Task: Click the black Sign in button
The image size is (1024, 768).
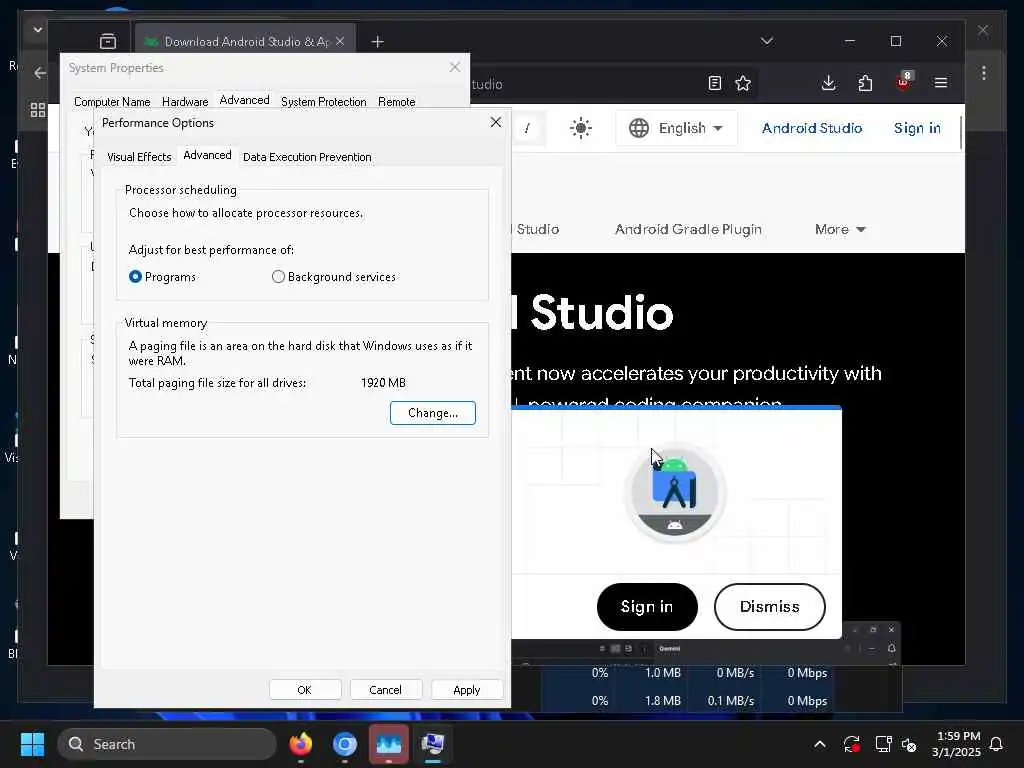Action: pos(647,607)
